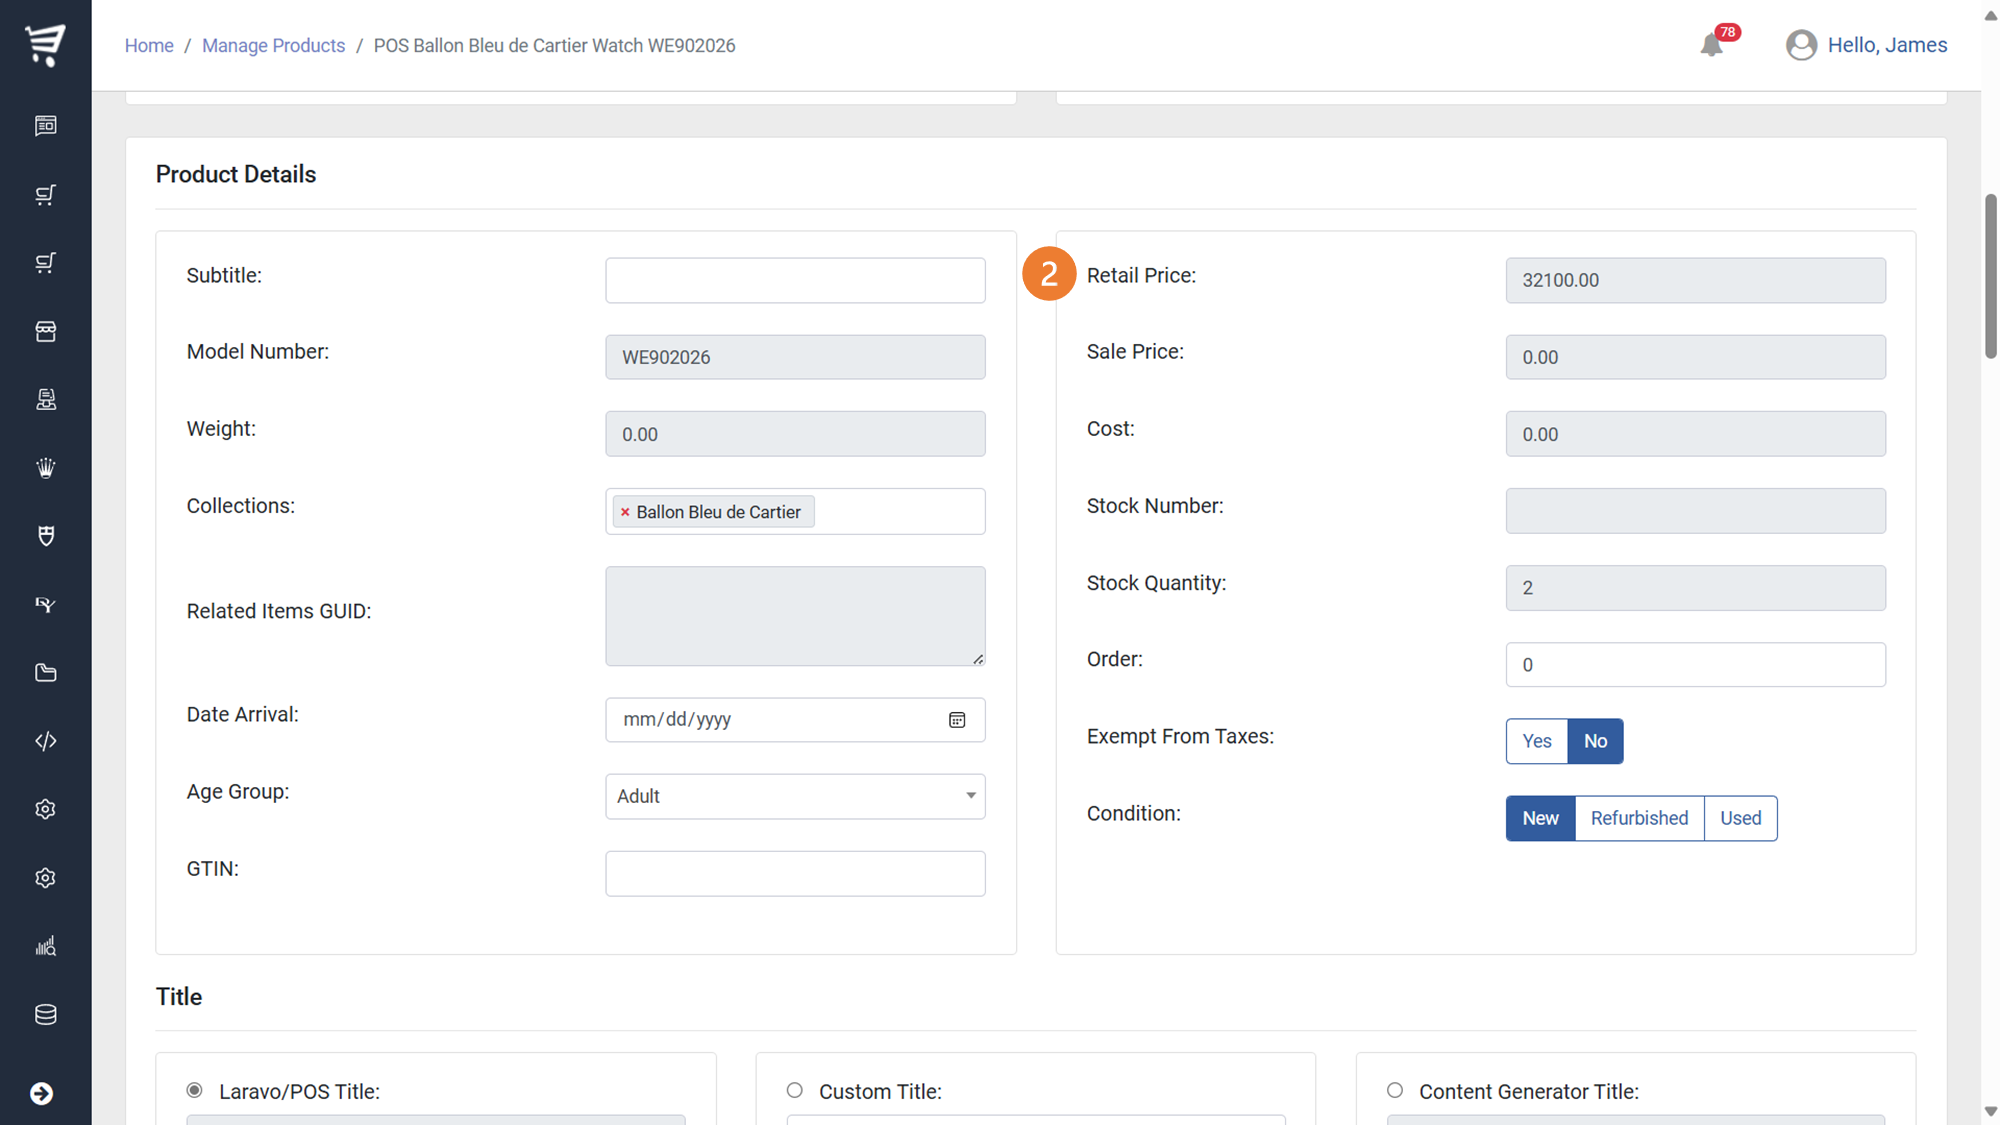Viewport: 2000px width, 1125px height.
Task: Select Content Generator Title radio option
Action: coord(1394,1090)
